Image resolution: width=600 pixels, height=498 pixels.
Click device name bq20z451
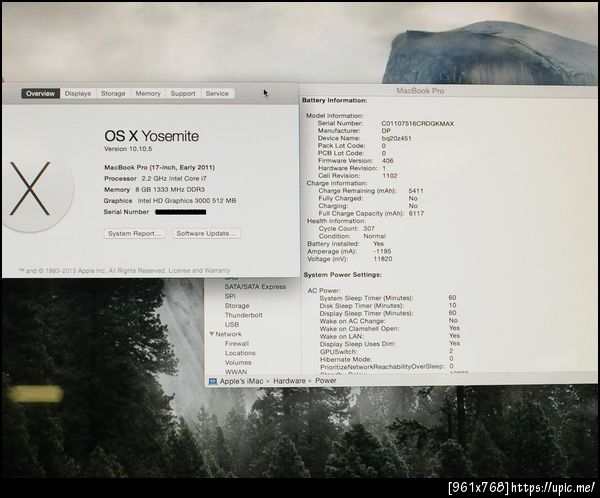tap(396, 139)
